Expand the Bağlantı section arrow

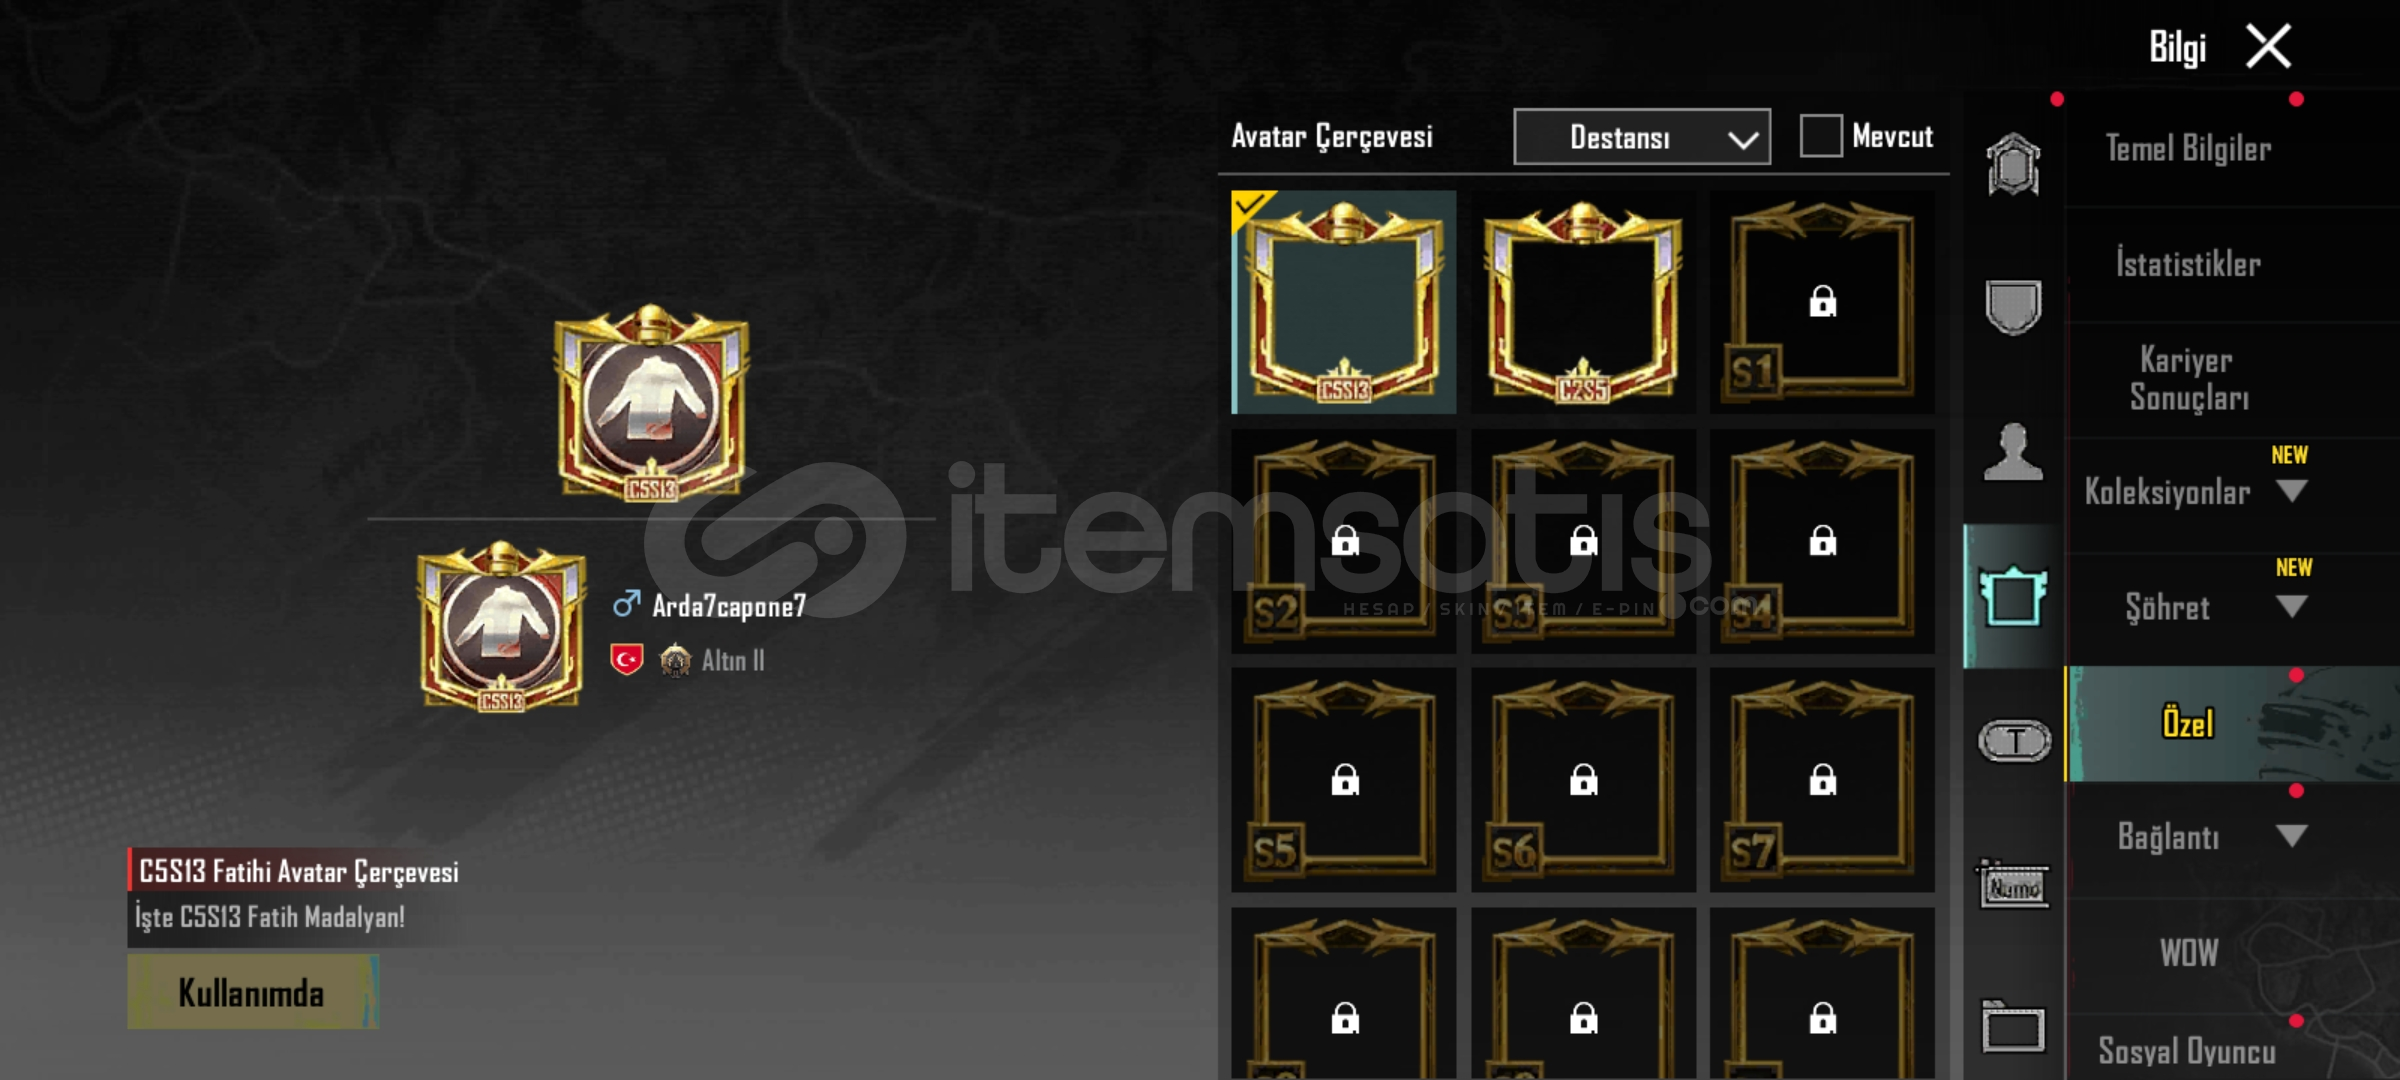2291,836
